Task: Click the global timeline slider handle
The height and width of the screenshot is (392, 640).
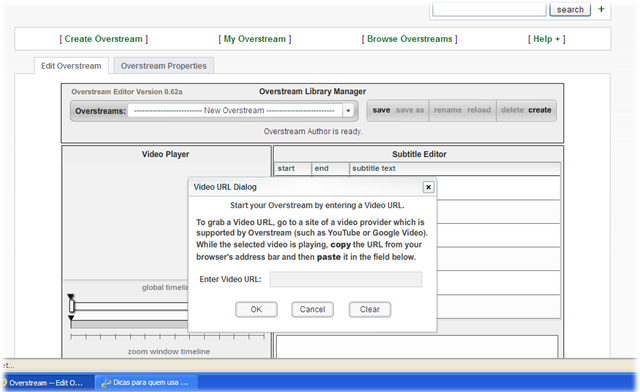Action: (72, 306)
